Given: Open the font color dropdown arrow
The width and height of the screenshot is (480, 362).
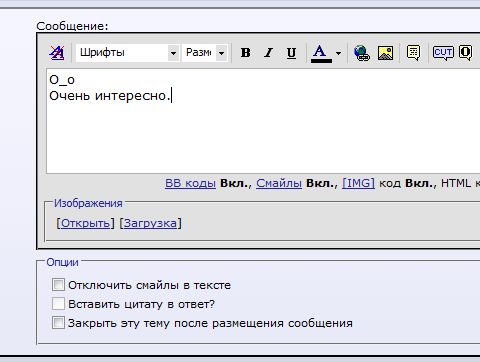Looking at the screenshot, I should pos(338,53).
